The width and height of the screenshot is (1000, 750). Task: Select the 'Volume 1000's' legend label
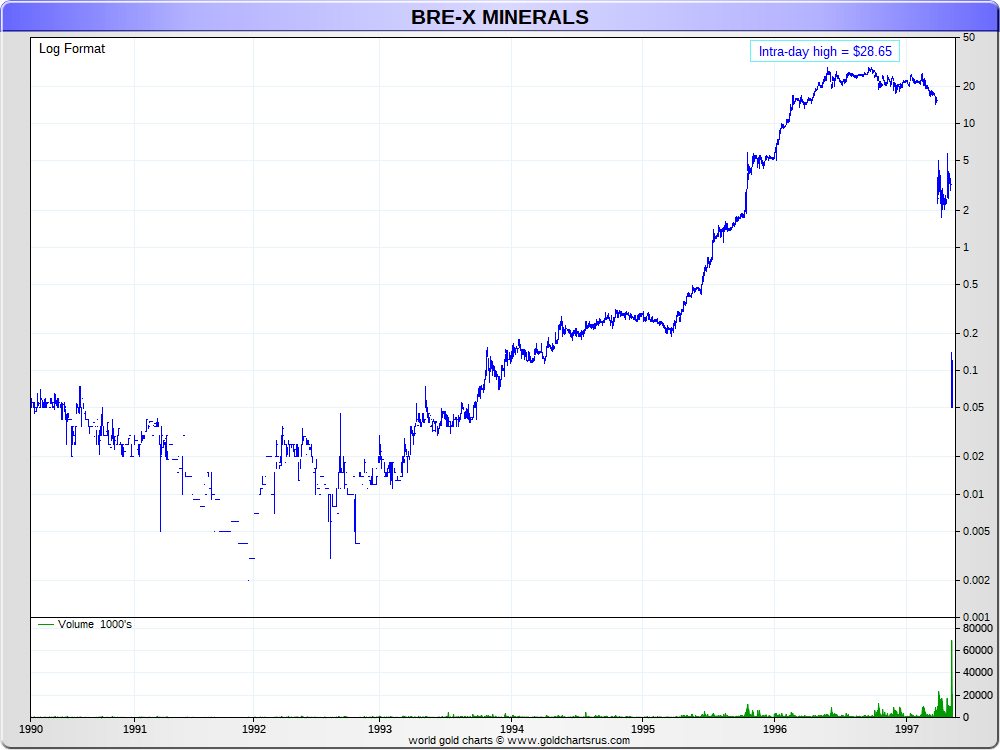[95, 624]
